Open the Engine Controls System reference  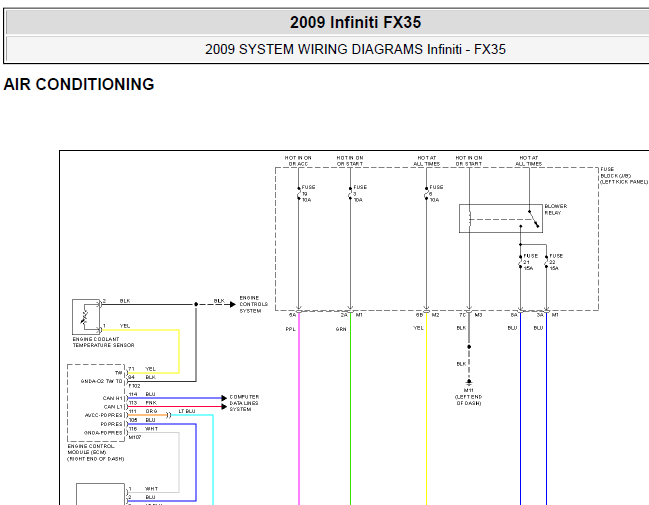[251, 304]
